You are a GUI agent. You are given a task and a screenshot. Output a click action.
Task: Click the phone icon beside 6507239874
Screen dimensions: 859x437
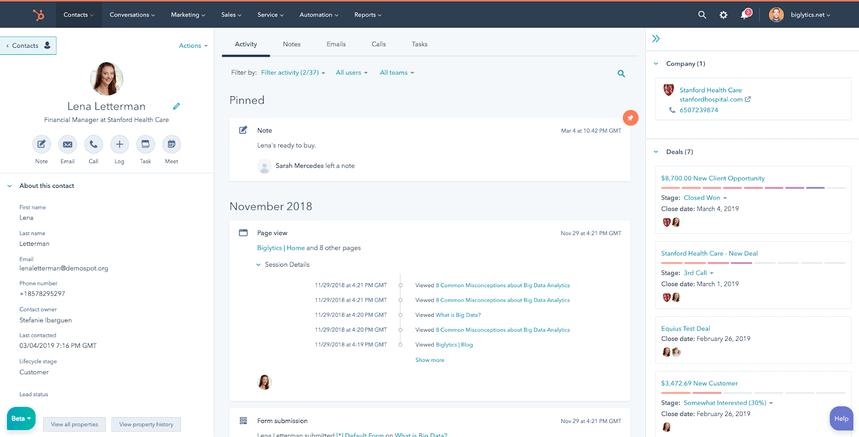(672, 110)
